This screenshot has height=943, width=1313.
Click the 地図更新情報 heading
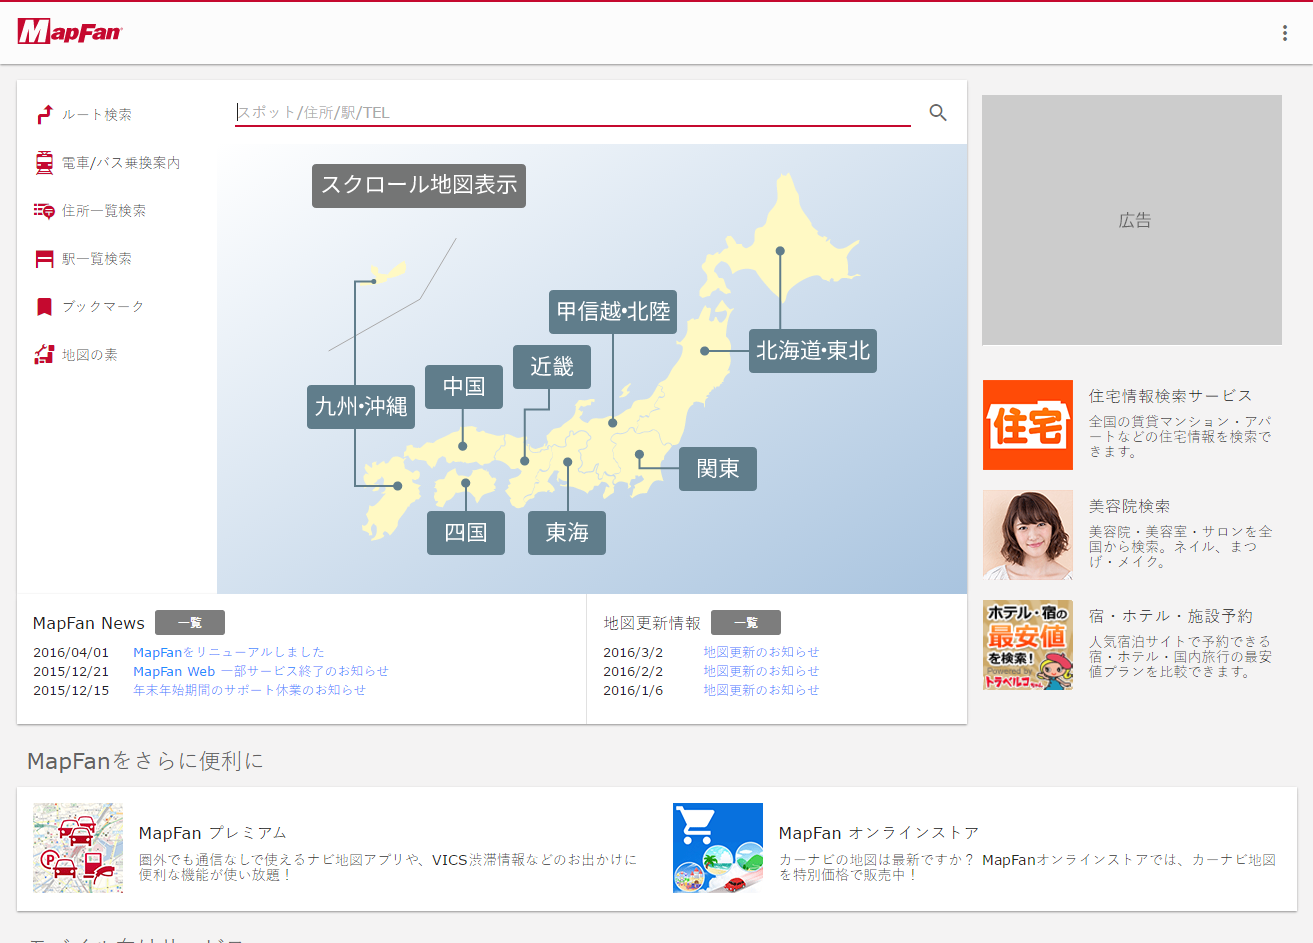click(652, 623)
